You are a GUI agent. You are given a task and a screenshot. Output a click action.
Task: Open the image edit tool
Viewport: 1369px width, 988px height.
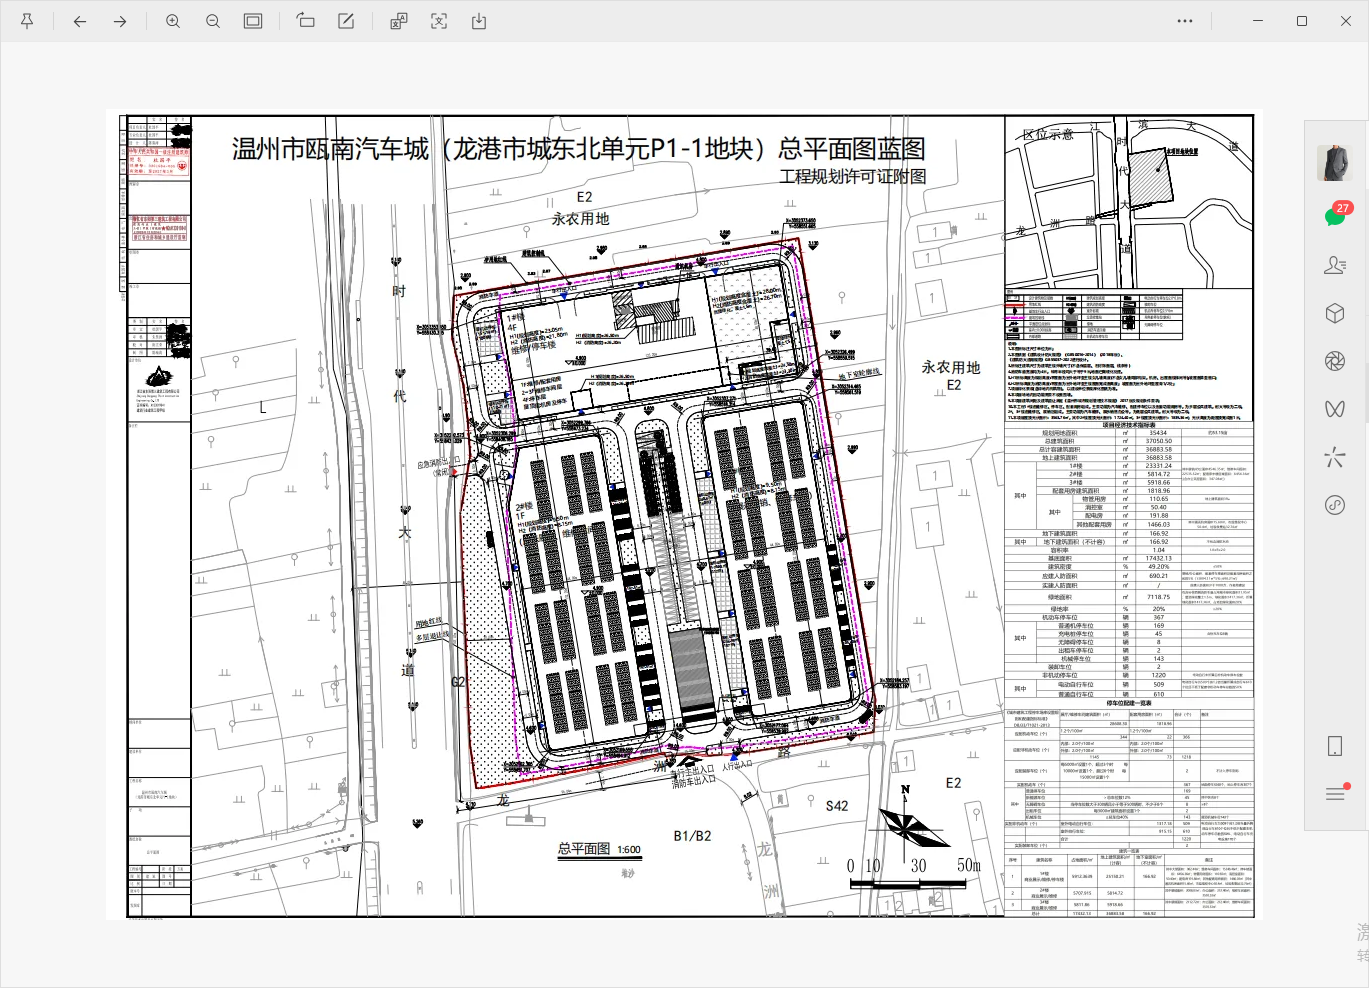click(346, 21)
